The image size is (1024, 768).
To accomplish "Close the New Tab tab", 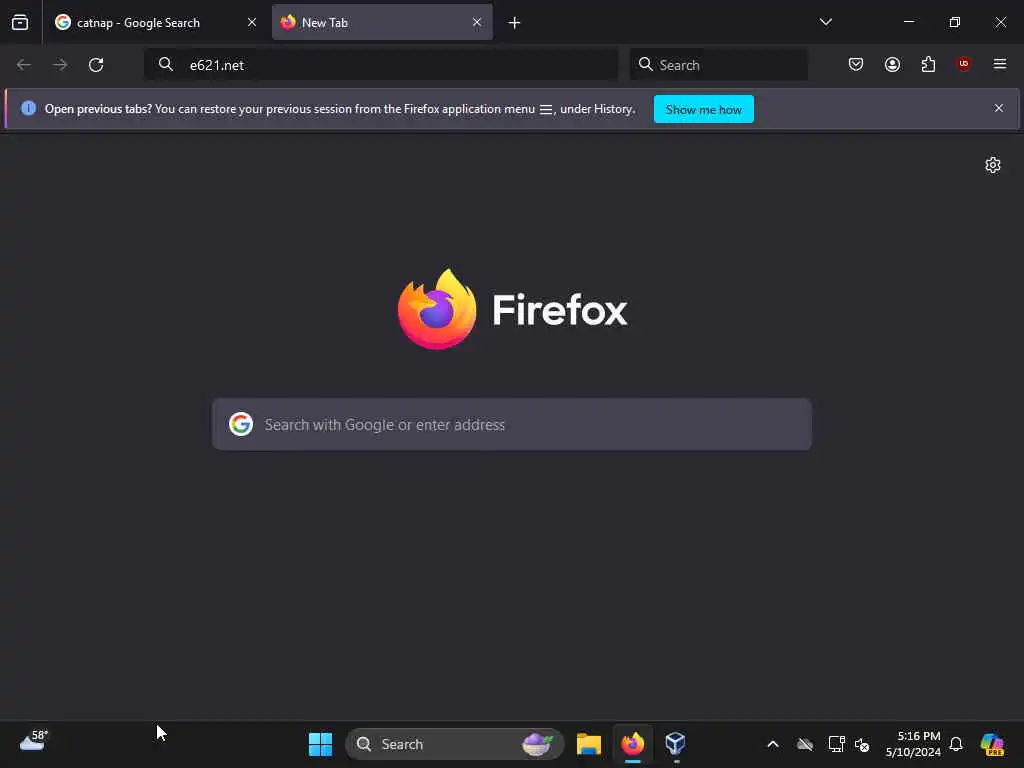I will point(477,22).
